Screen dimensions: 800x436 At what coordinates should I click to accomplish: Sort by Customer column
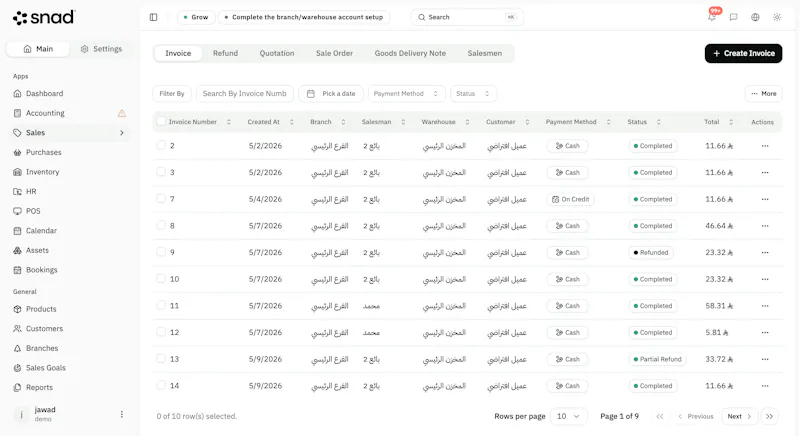point(508,122)
